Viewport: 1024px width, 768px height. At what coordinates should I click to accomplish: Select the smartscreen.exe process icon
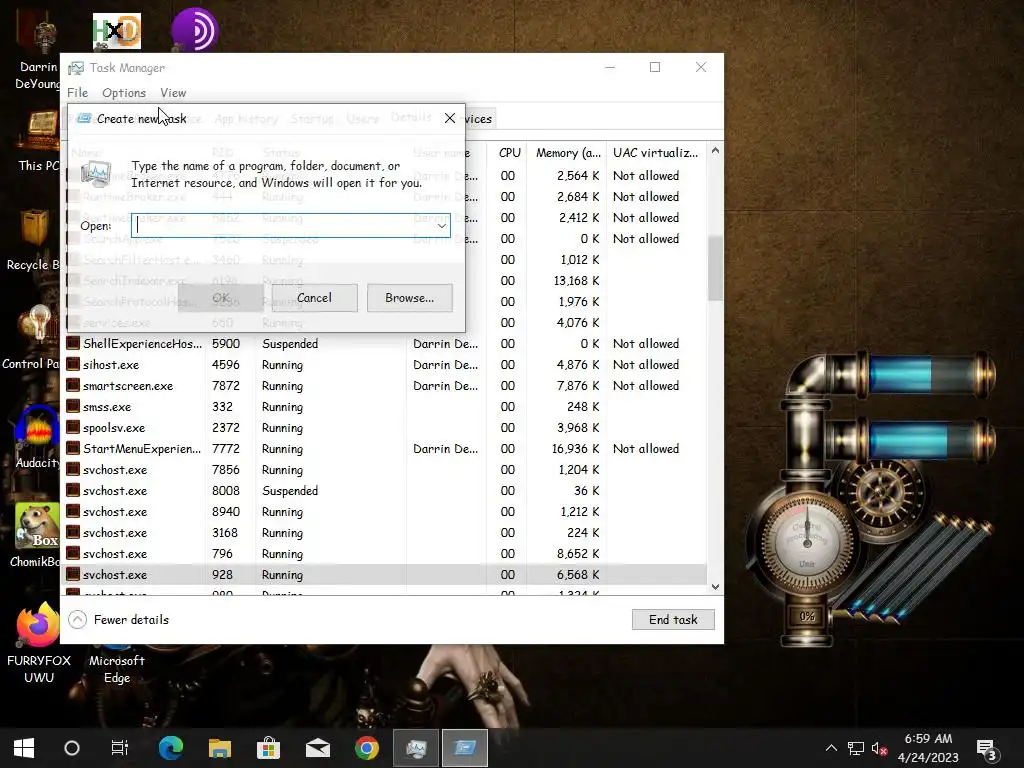click(x=73, y=385)
